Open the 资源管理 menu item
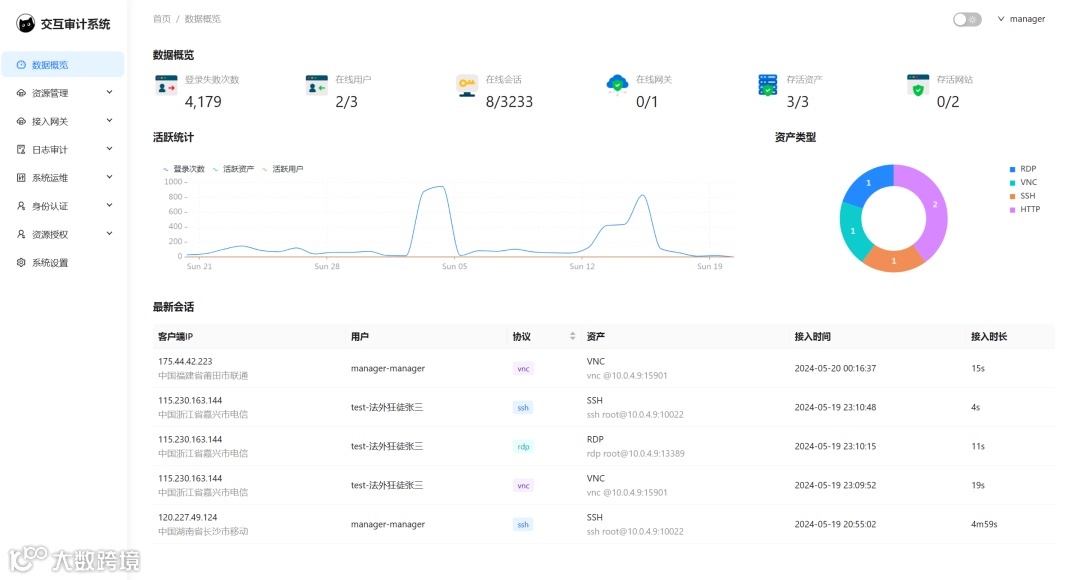Image resolution: width=1080 pixels, height=580 pixels. coord(63,93)
